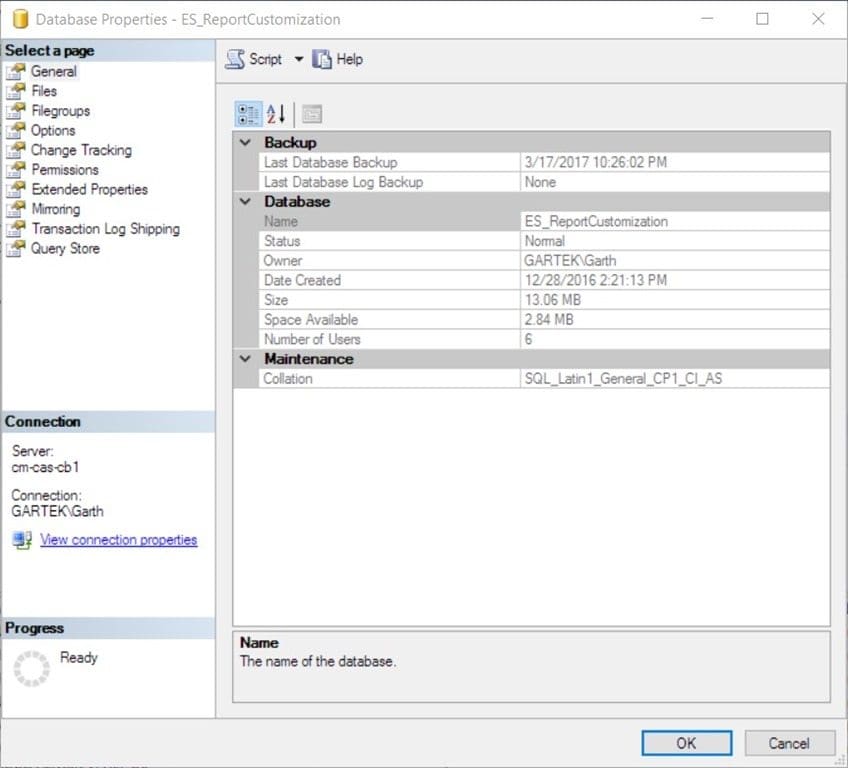Screen dimensions: 848x768
Task: Collapse the Maintenance category
Action: tap(246, 359)
